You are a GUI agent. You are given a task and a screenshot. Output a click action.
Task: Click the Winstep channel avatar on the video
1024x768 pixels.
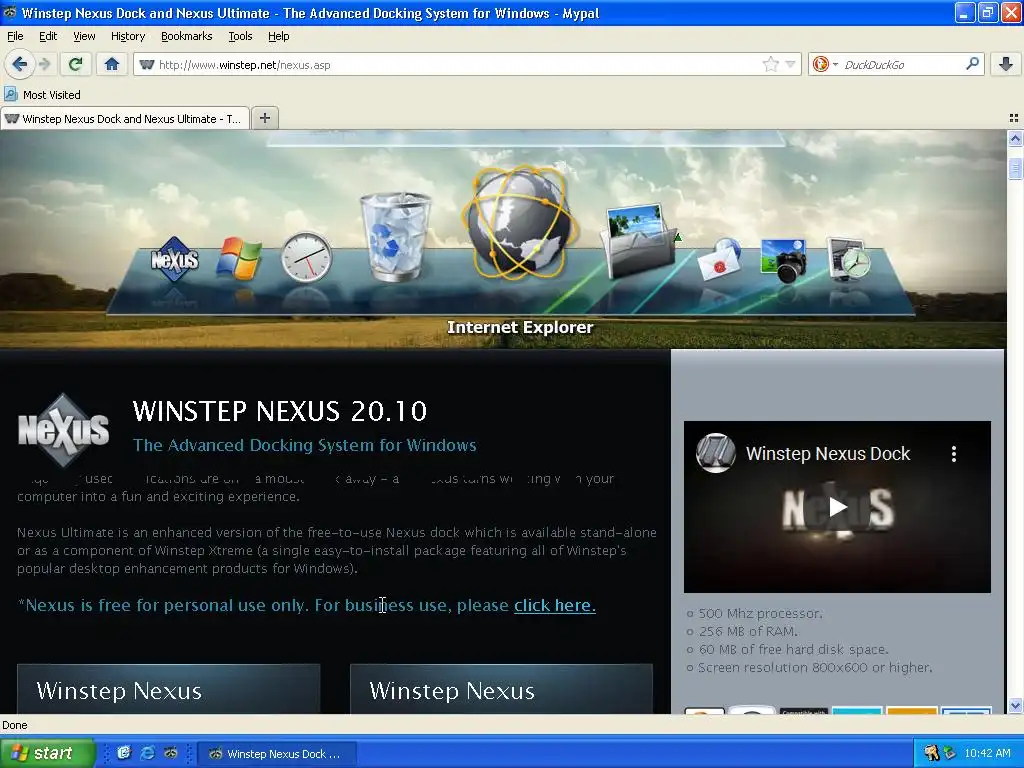pos(715,453)
